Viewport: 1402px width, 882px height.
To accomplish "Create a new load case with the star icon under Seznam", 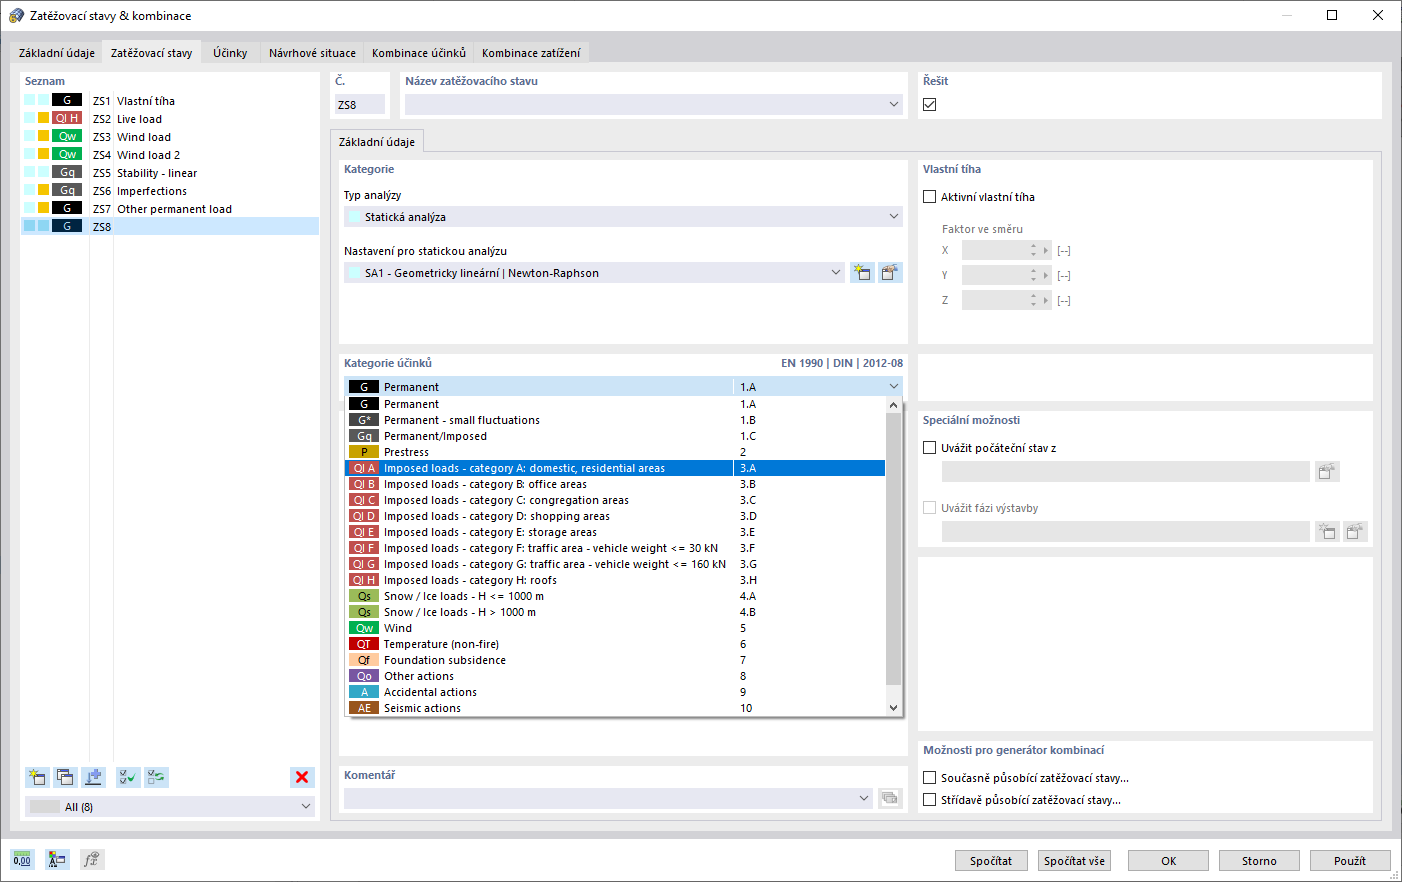I will click(x=37, y=777).
